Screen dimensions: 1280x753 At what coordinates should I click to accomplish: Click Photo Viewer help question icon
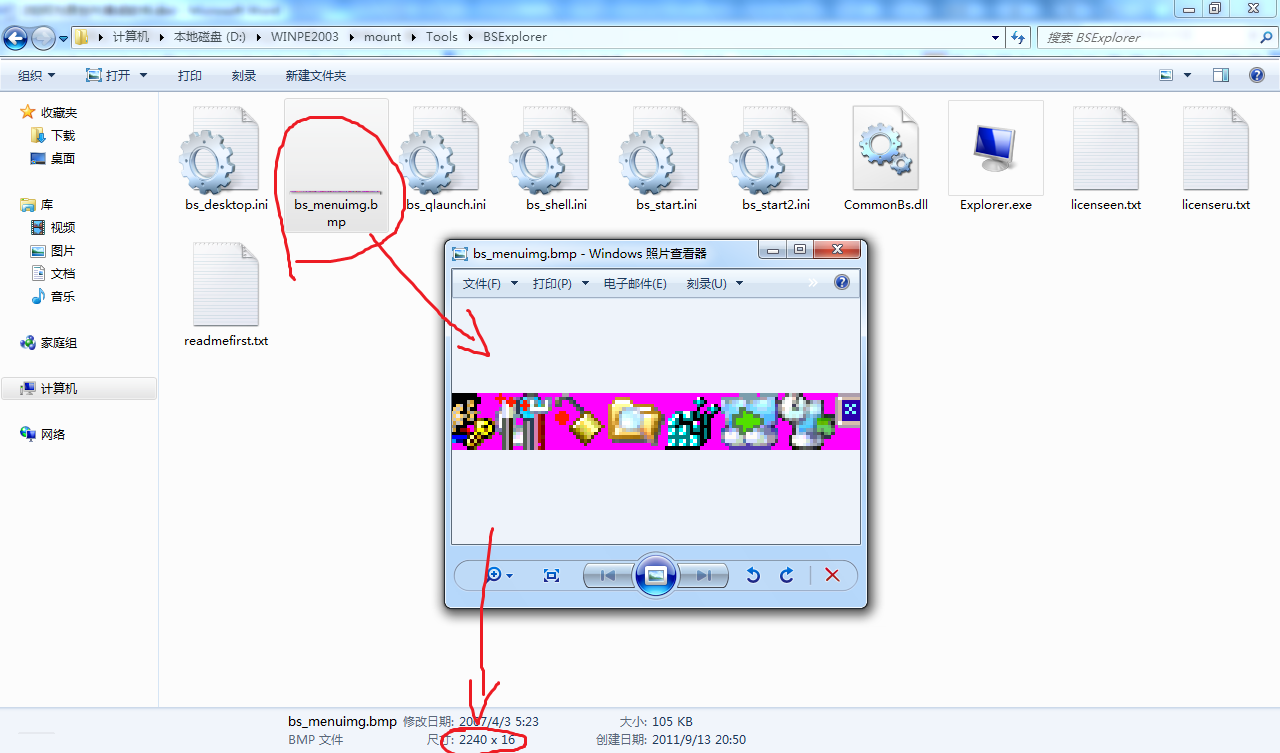pyautogui.click(x=842, y=283)
